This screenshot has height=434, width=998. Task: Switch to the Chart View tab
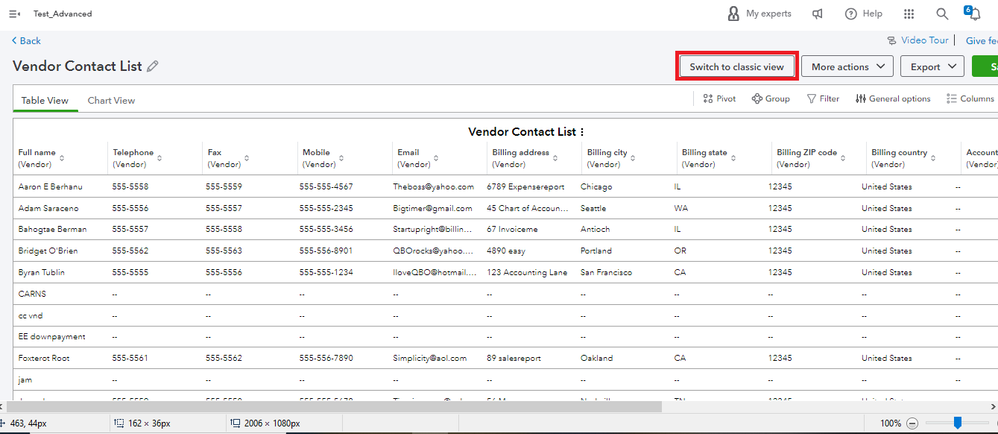(x=111, y=100)
